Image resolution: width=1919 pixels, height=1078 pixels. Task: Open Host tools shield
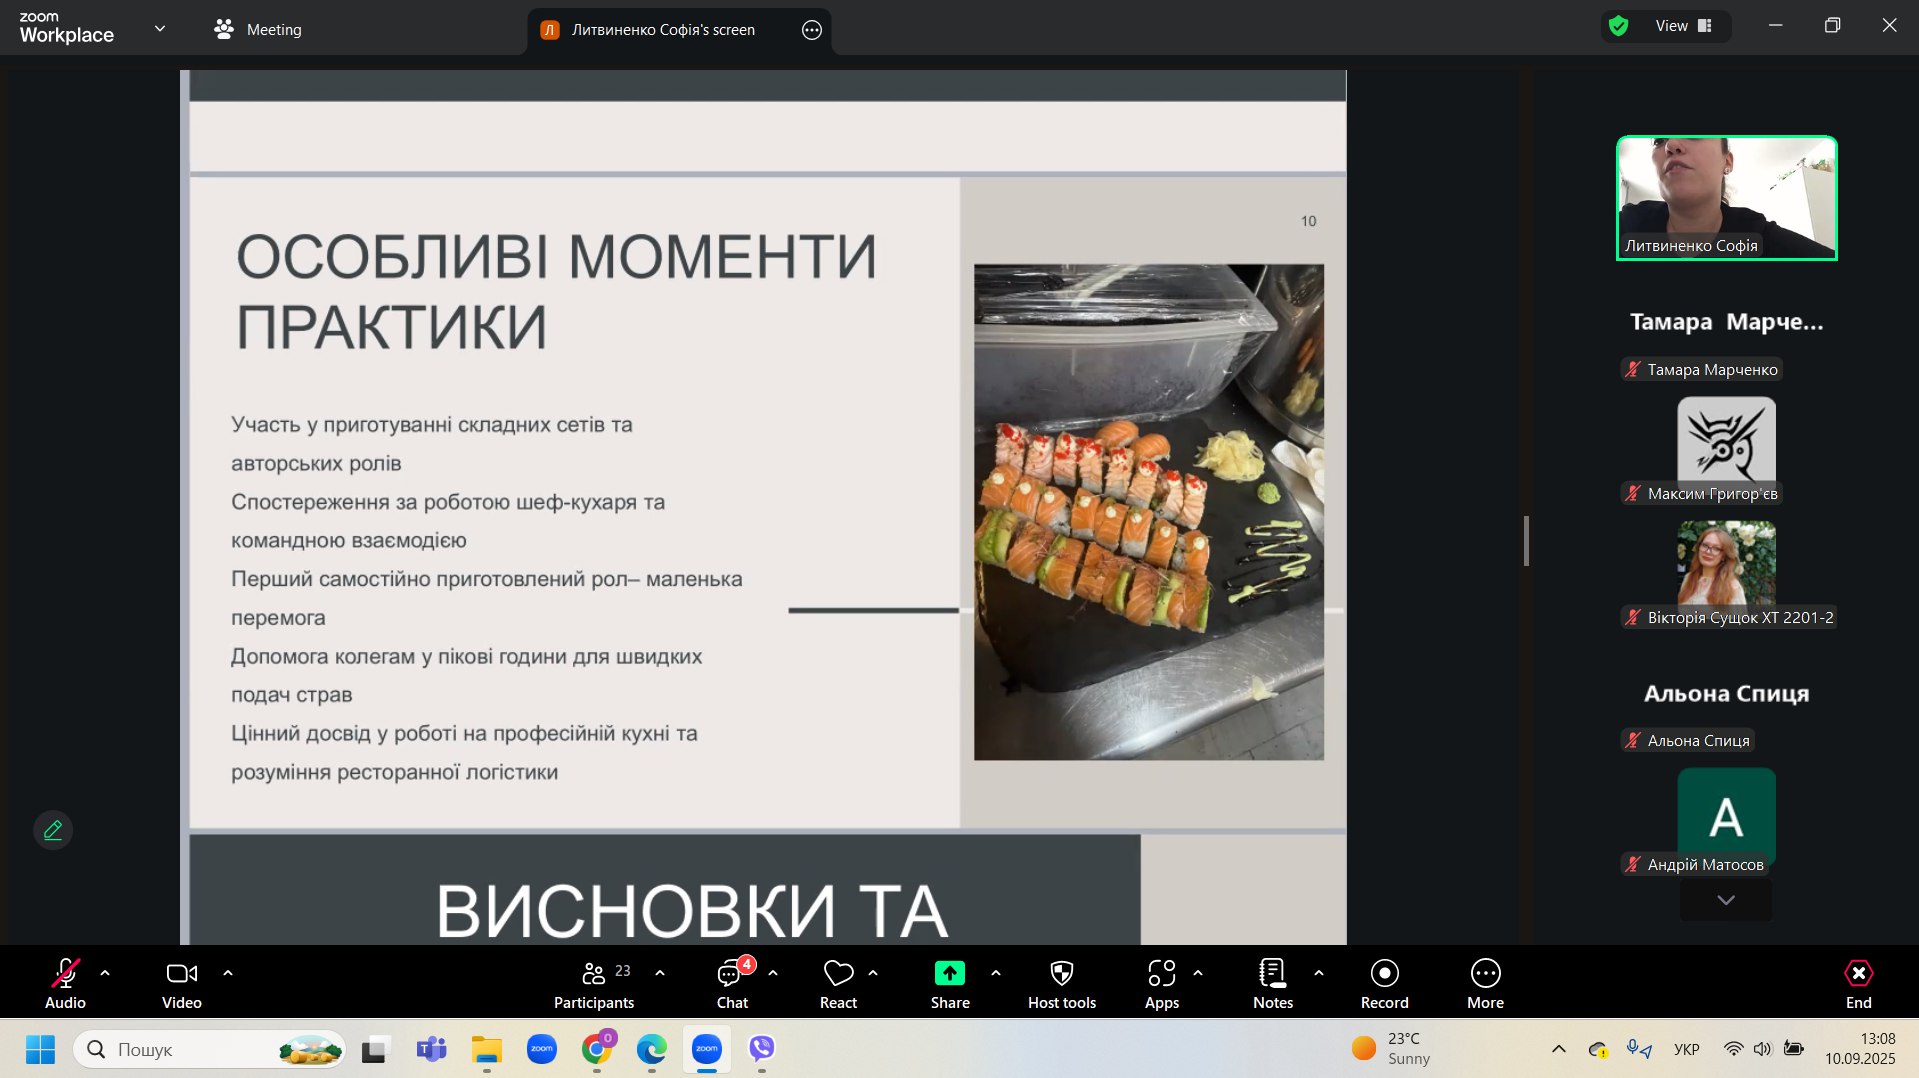coord(1062,983)
